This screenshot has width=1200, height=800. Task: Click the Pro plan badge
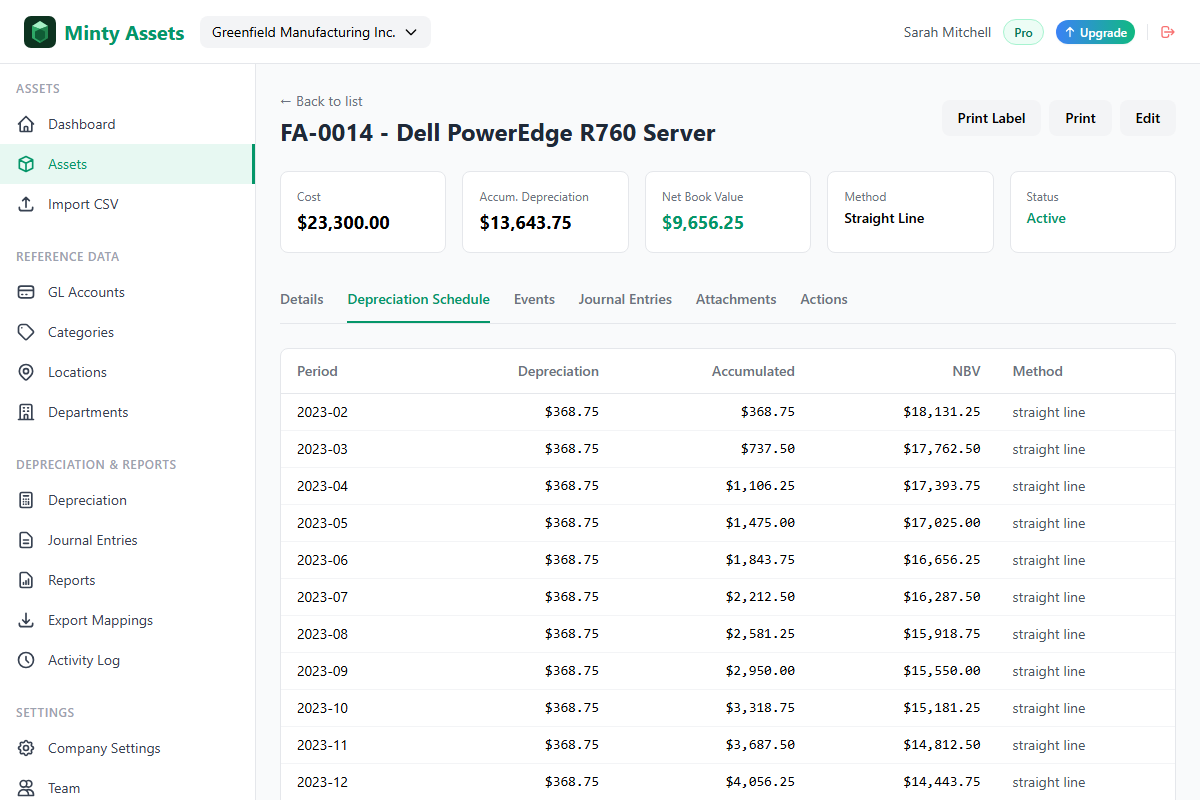pyautogui.click(x=1023, y=32)
